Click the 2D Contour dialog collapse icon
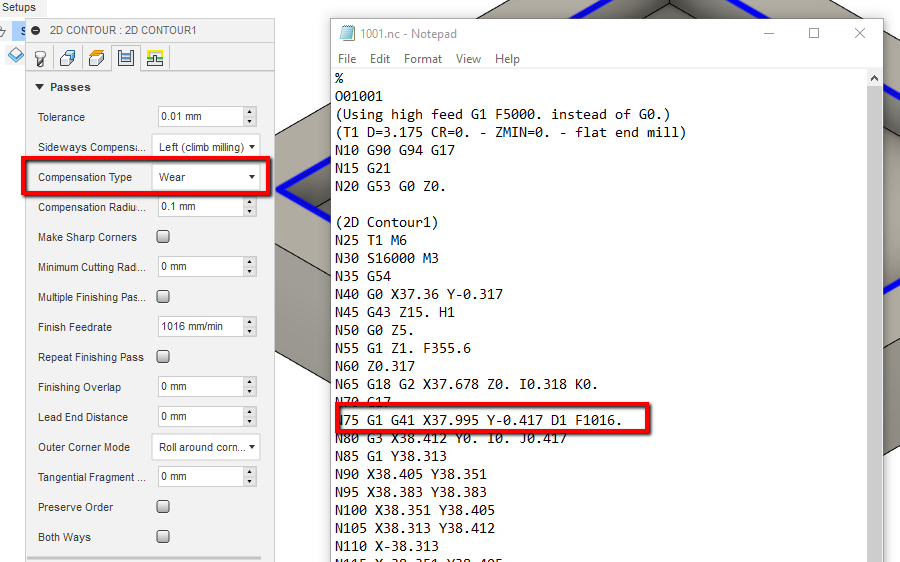 (36, 30)
